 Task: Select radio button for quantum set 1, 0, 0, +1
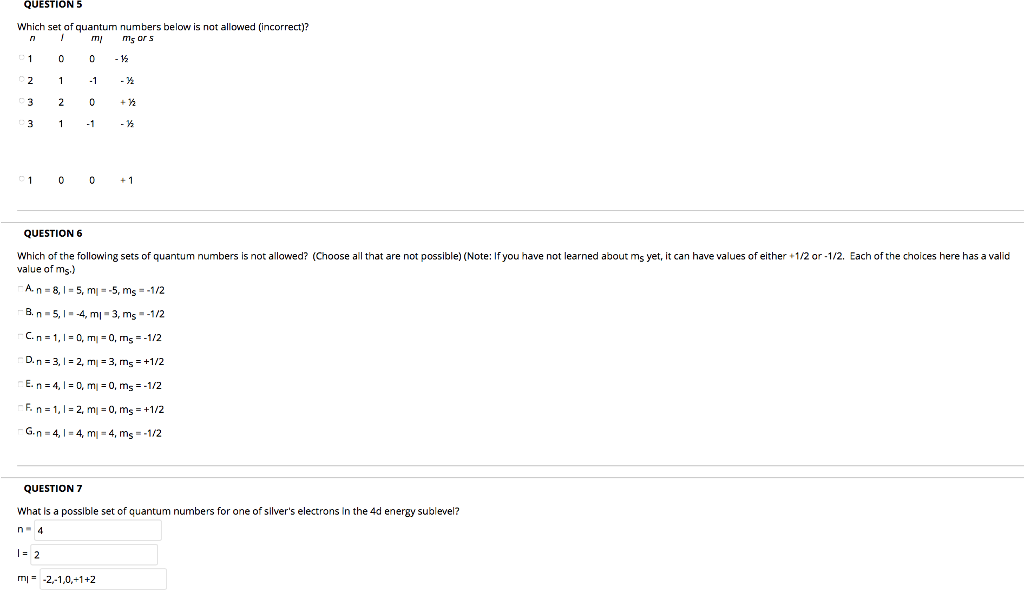coord(21,179)
